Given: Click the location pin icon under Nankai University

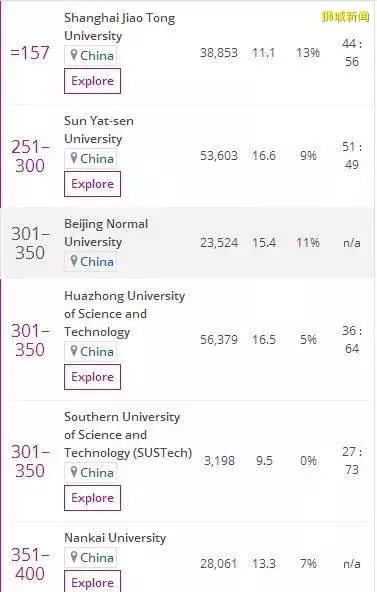Looking at the screenshot, I should (74, 557).
